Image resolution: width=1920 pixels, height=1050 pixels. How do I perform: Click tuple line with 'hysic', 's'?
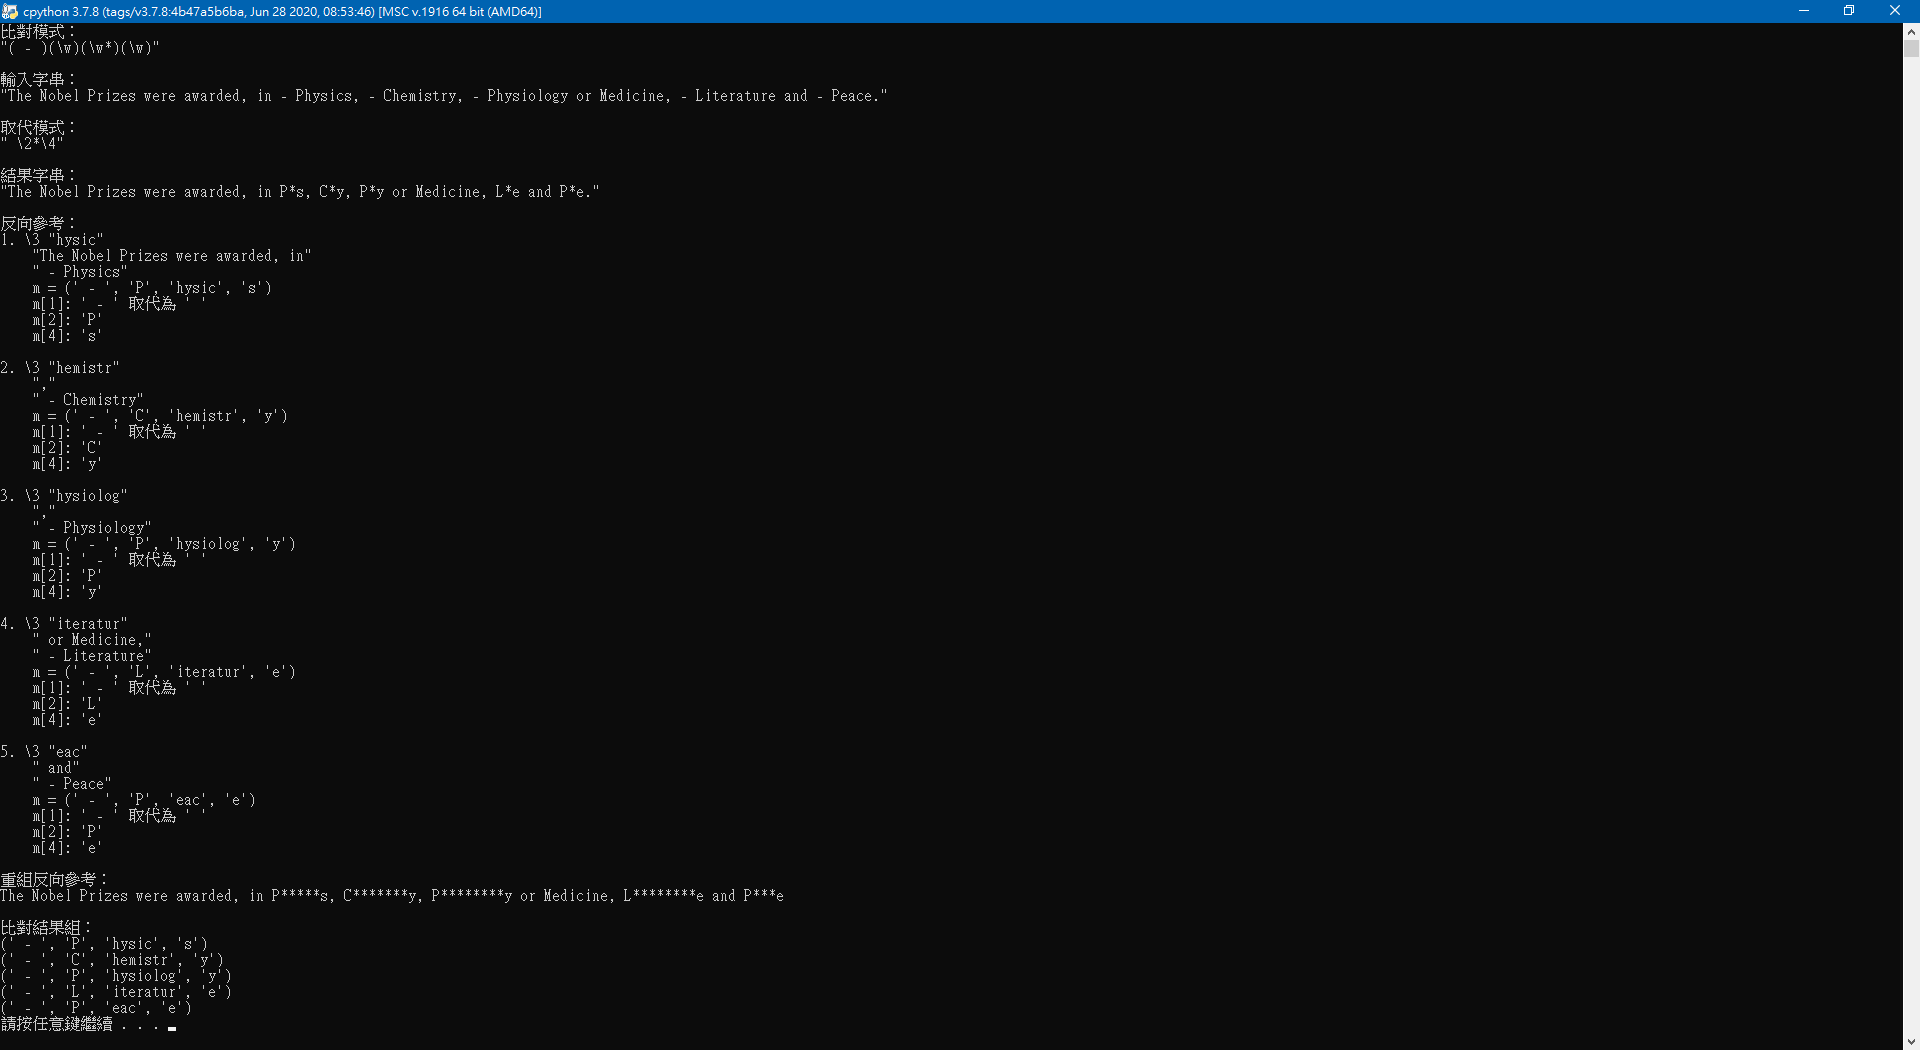click(152, 288)
